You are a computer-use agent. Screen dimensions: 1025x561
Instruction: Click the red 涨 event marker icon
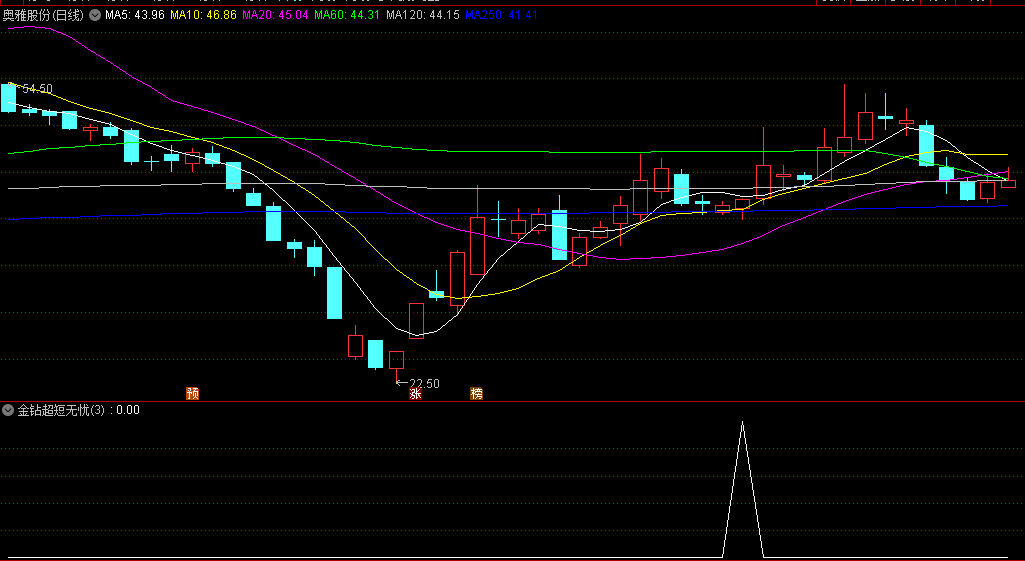(415, 394)
